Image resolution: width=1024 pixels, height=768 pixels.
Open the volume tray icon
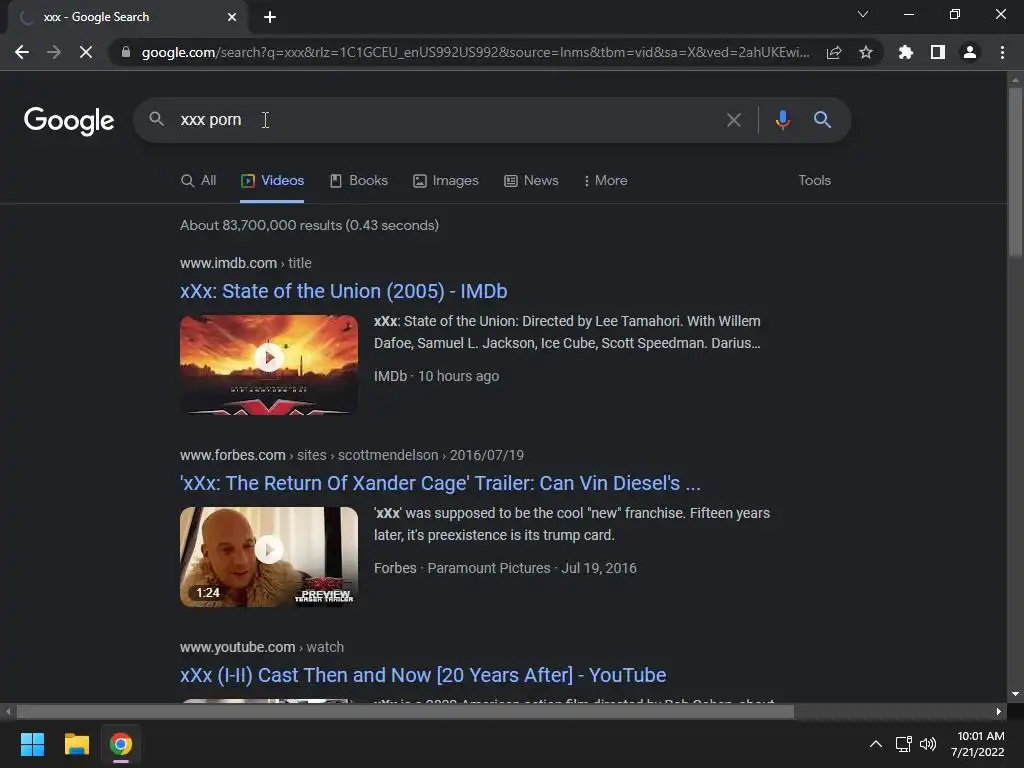[x=928, y=744]
